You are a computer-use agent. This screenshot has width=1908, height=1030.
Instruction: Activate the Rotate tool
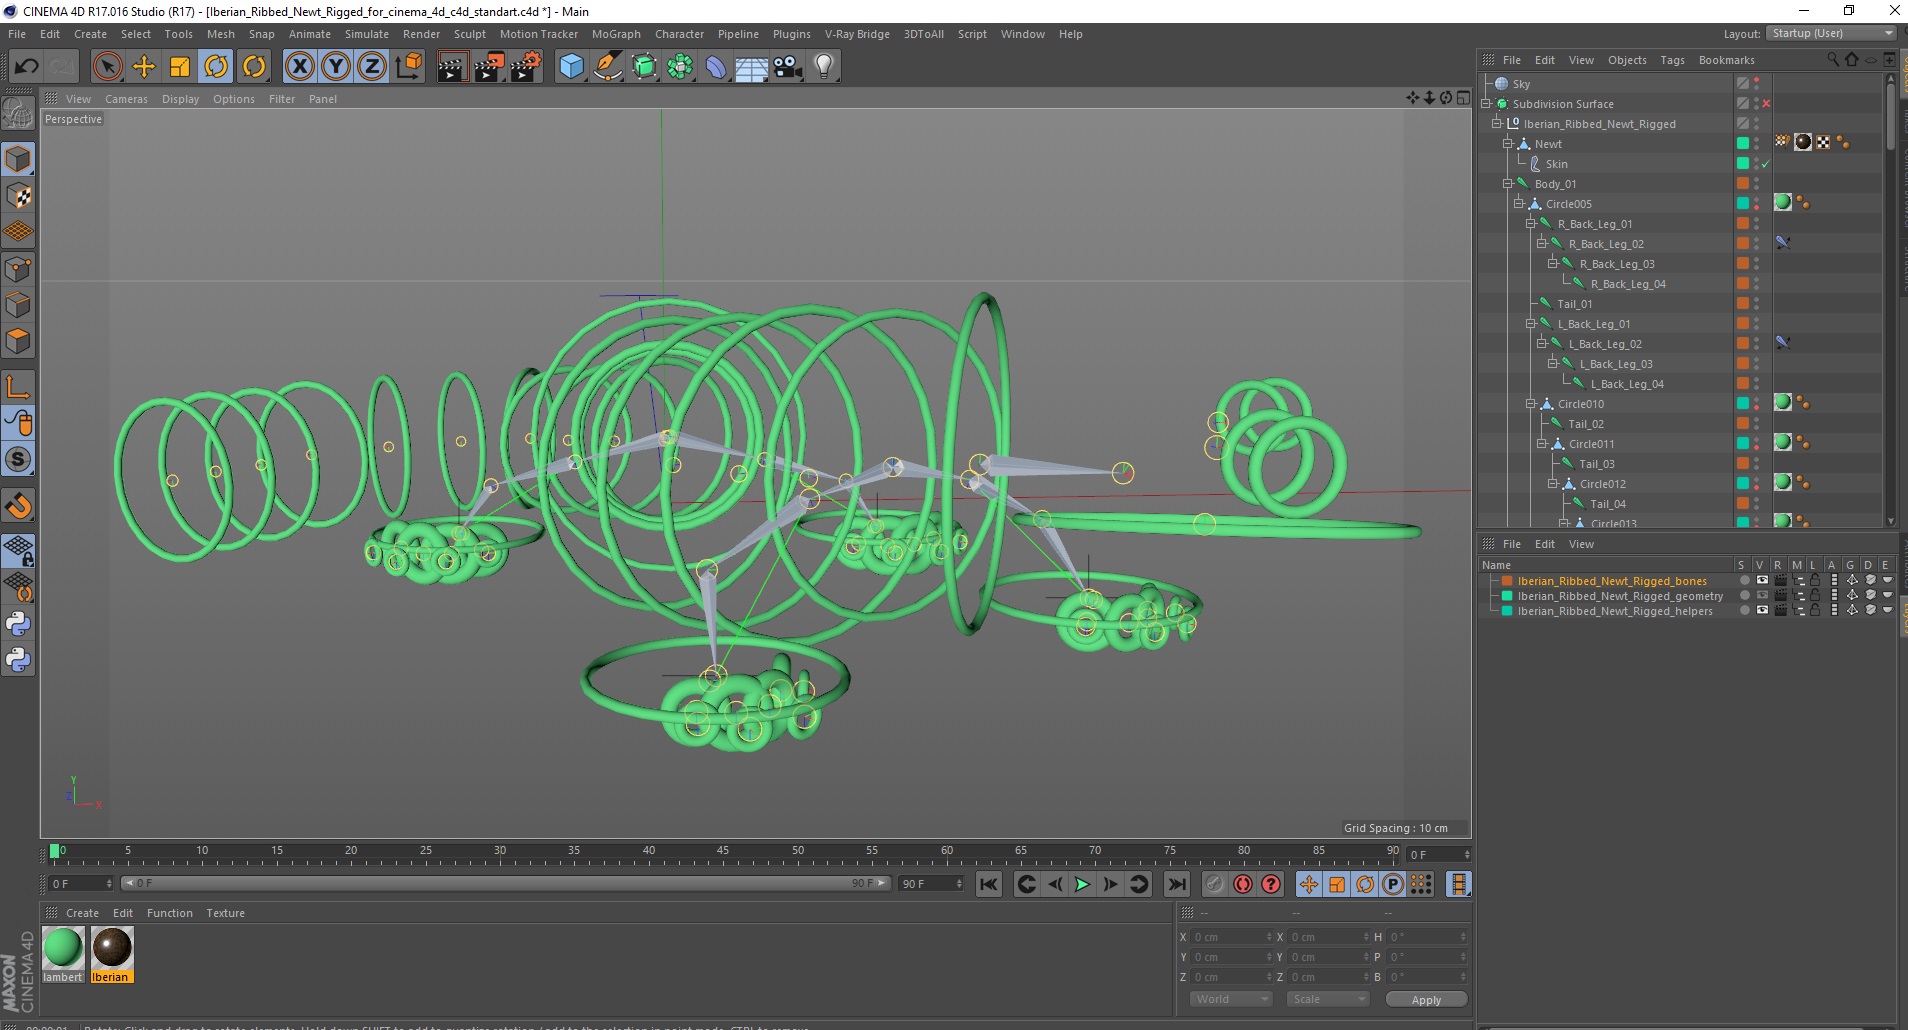216,67
